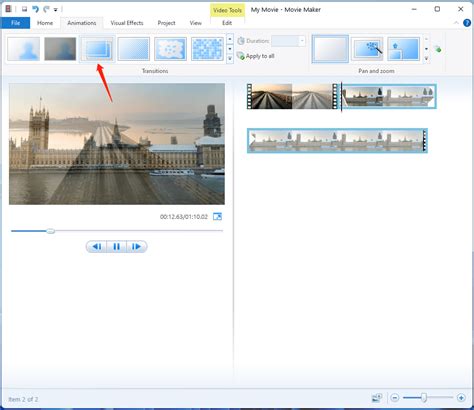The height and width of the screenshot is (410, 474).
Task: Step to the next frame
Action: click(x=136, y=247)
